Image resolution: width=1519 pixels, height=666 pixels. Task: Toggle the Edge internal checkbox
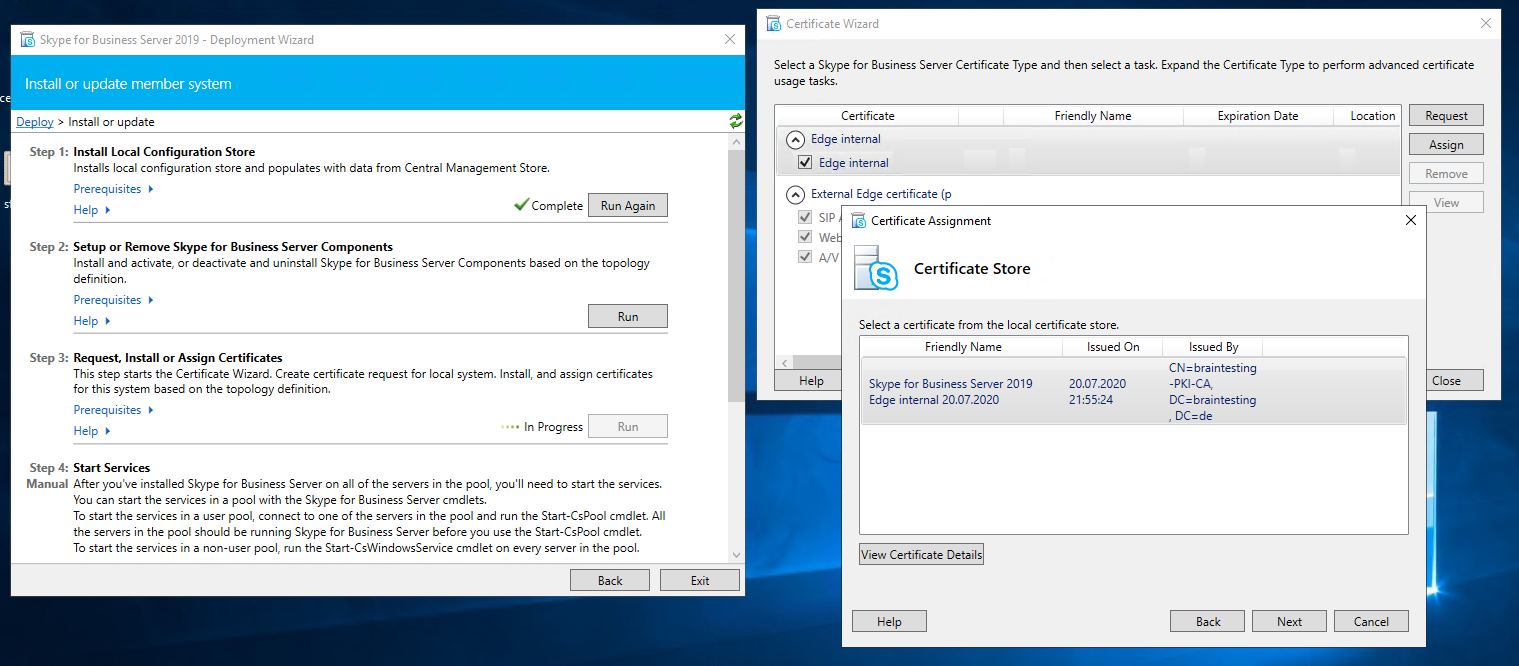pos(805,163)
